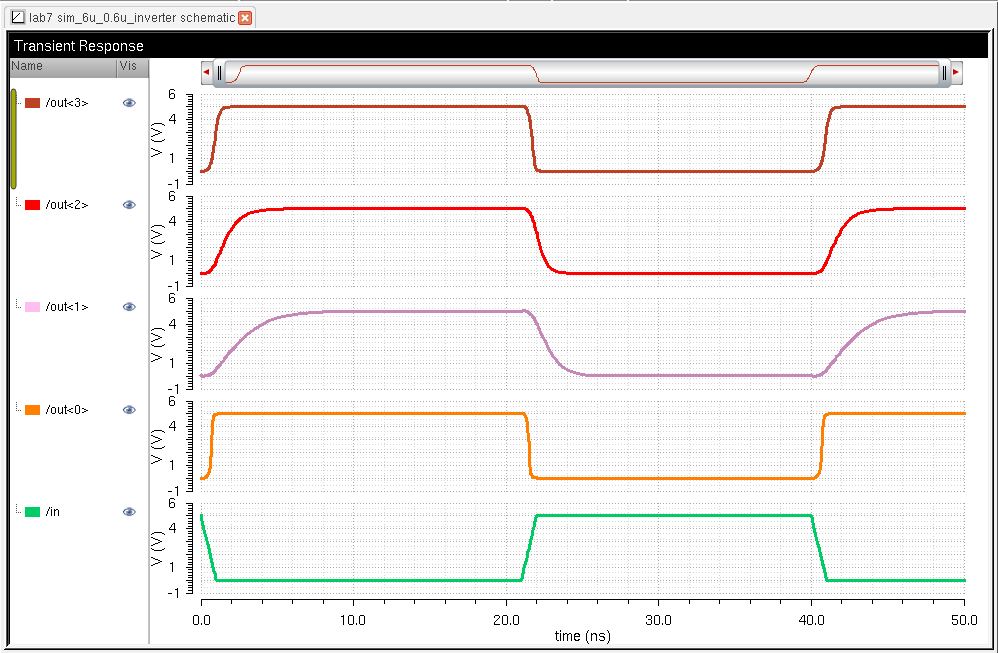Click the /out<0> orange color swatch
The height and width of the screenshot is (653, 998).
(x=32, y=410)
